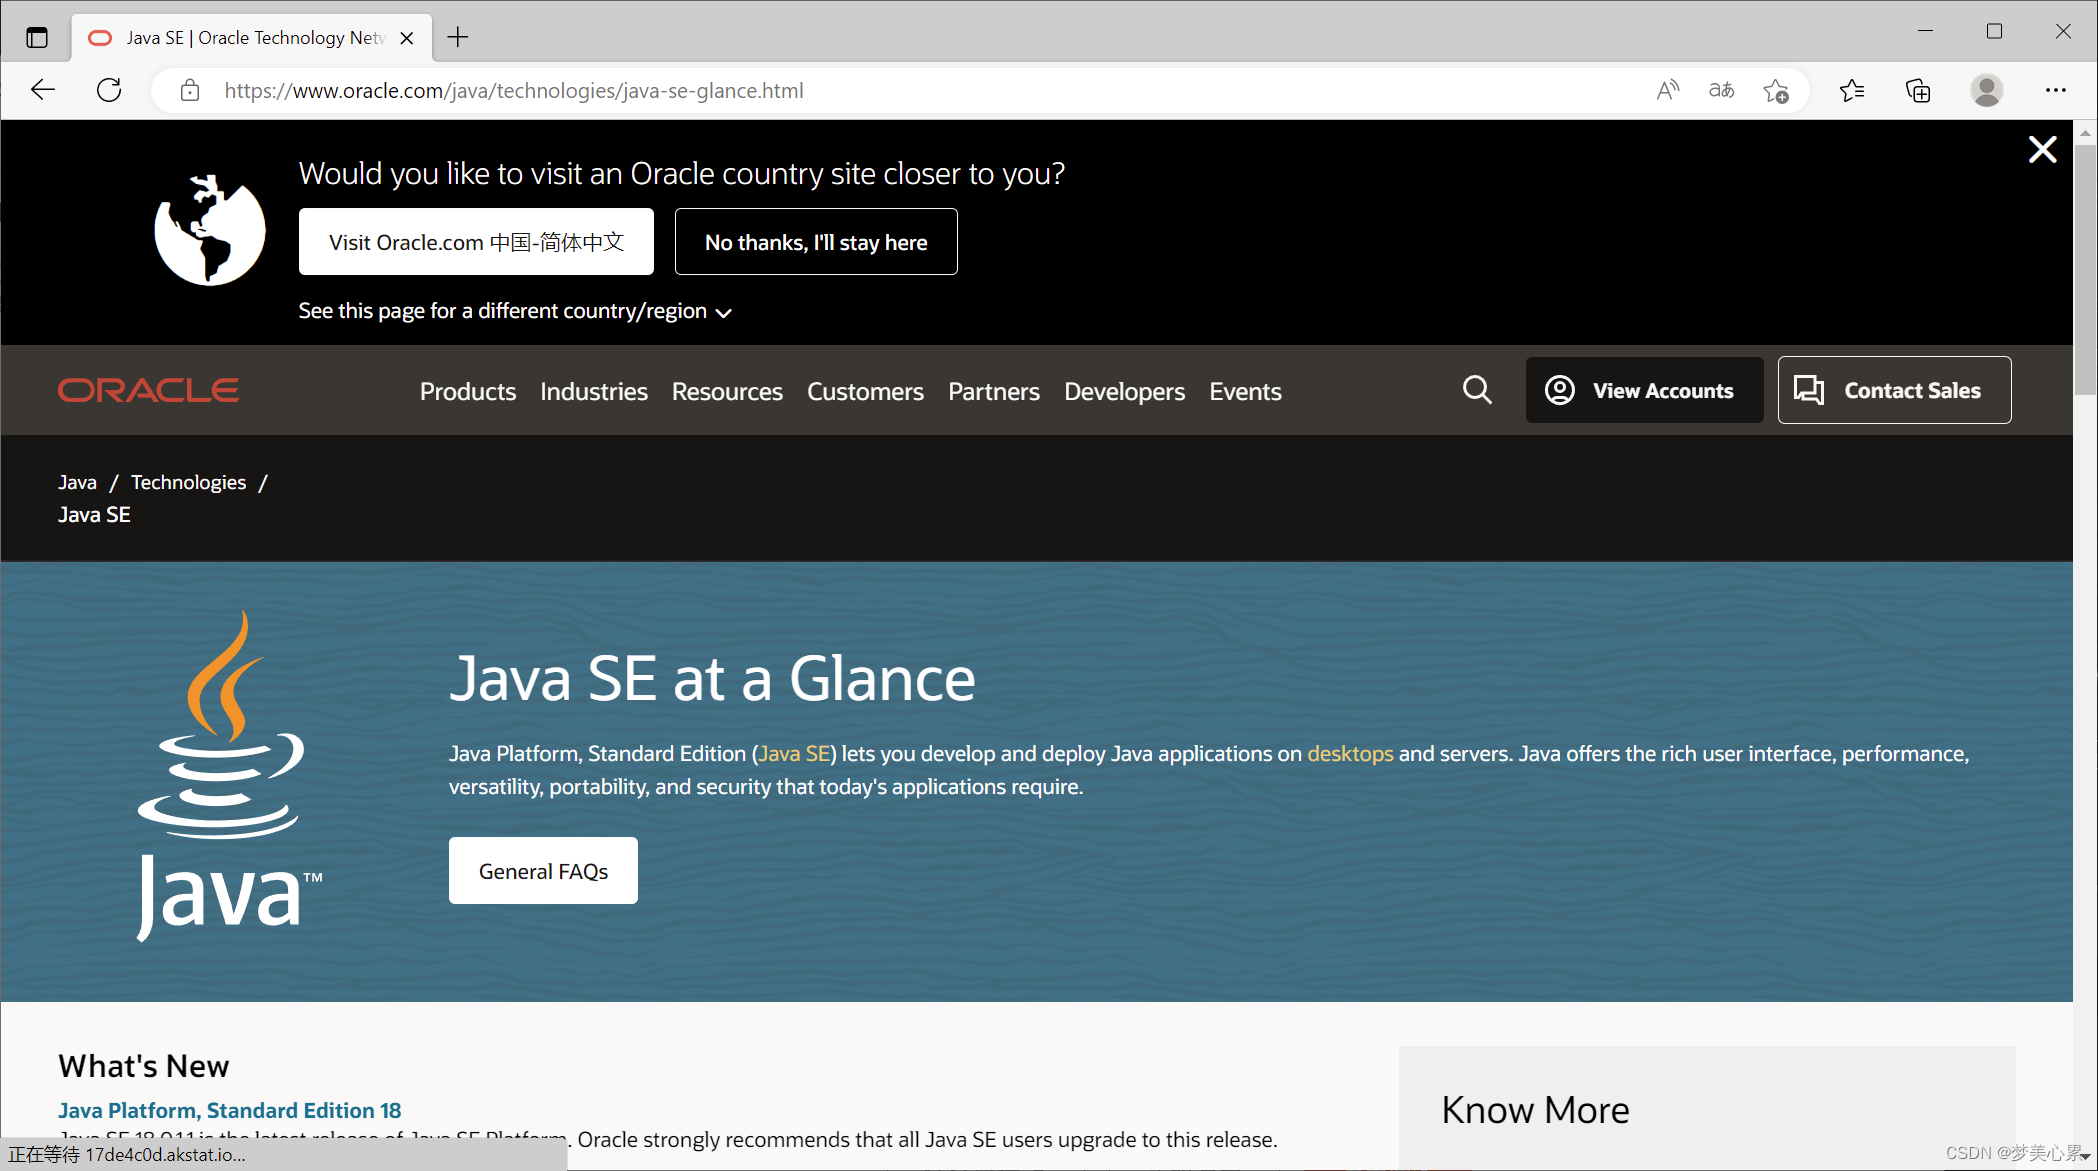Image resolution: width=2098 pixels, height=1171 pixels.
Task: Add this page to favorites star icon
Action: point(1776,91)
